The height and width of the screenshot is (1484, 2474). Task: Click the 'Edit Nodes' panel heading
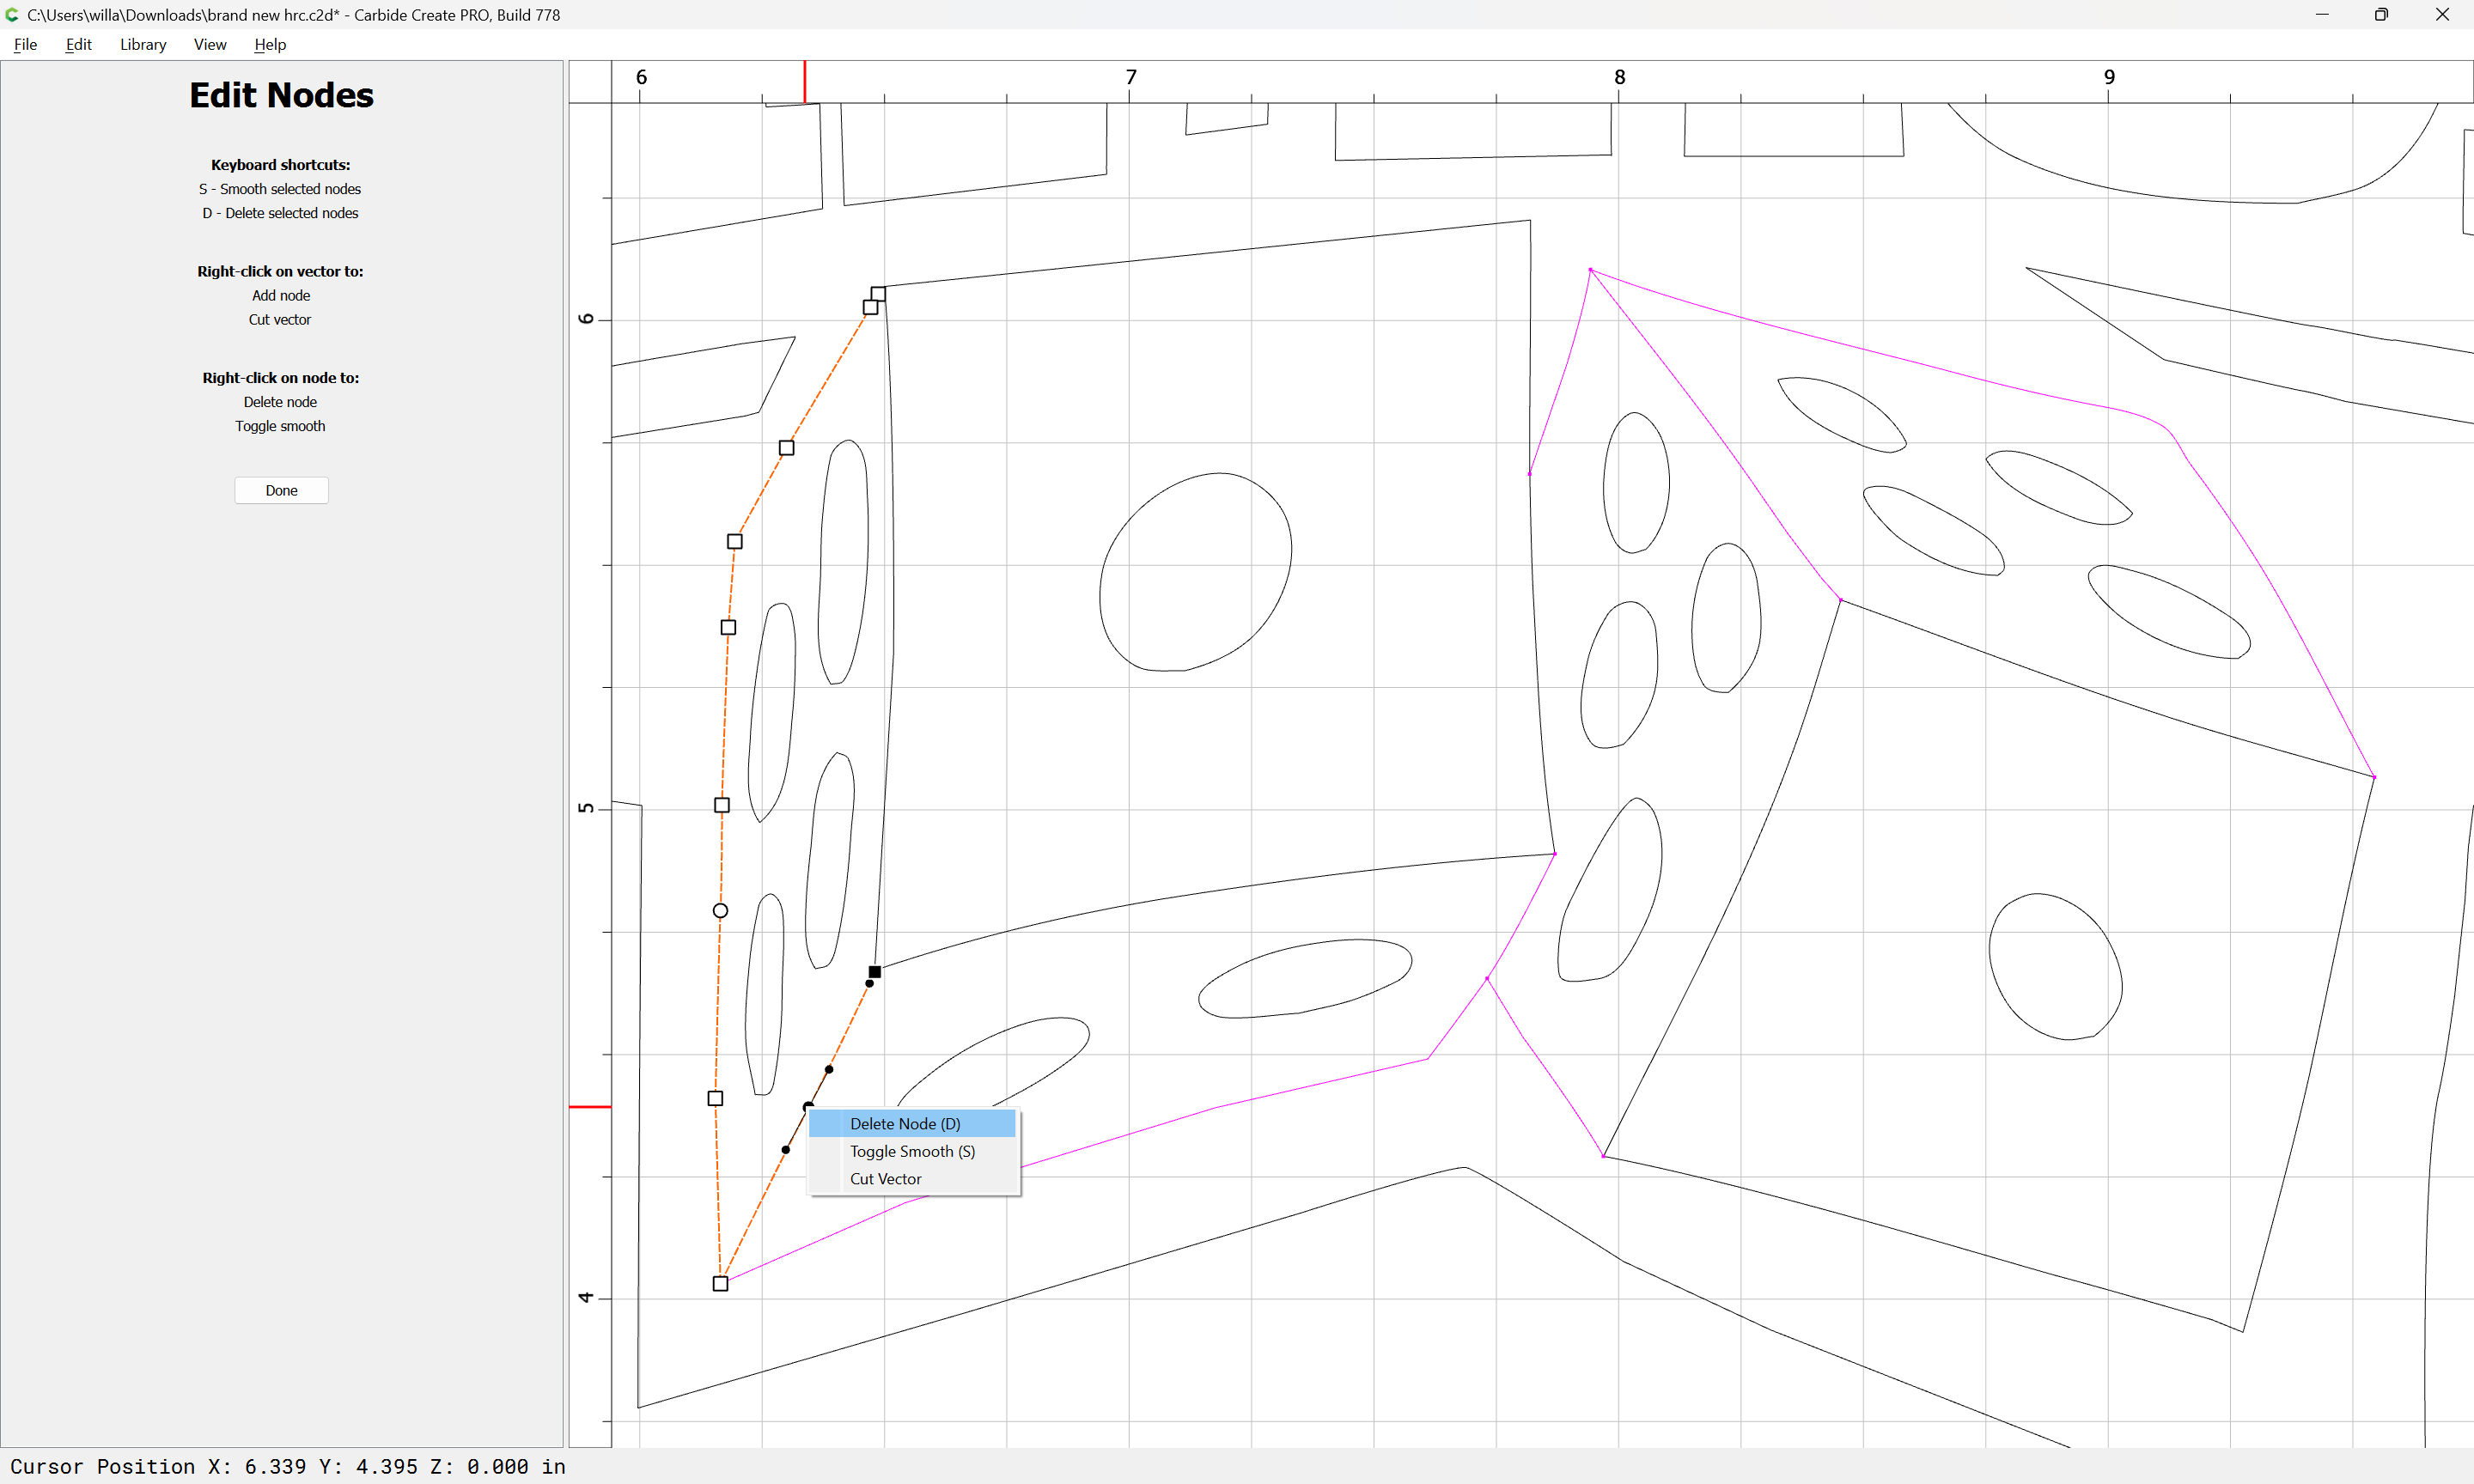click(x=281, y=95)
